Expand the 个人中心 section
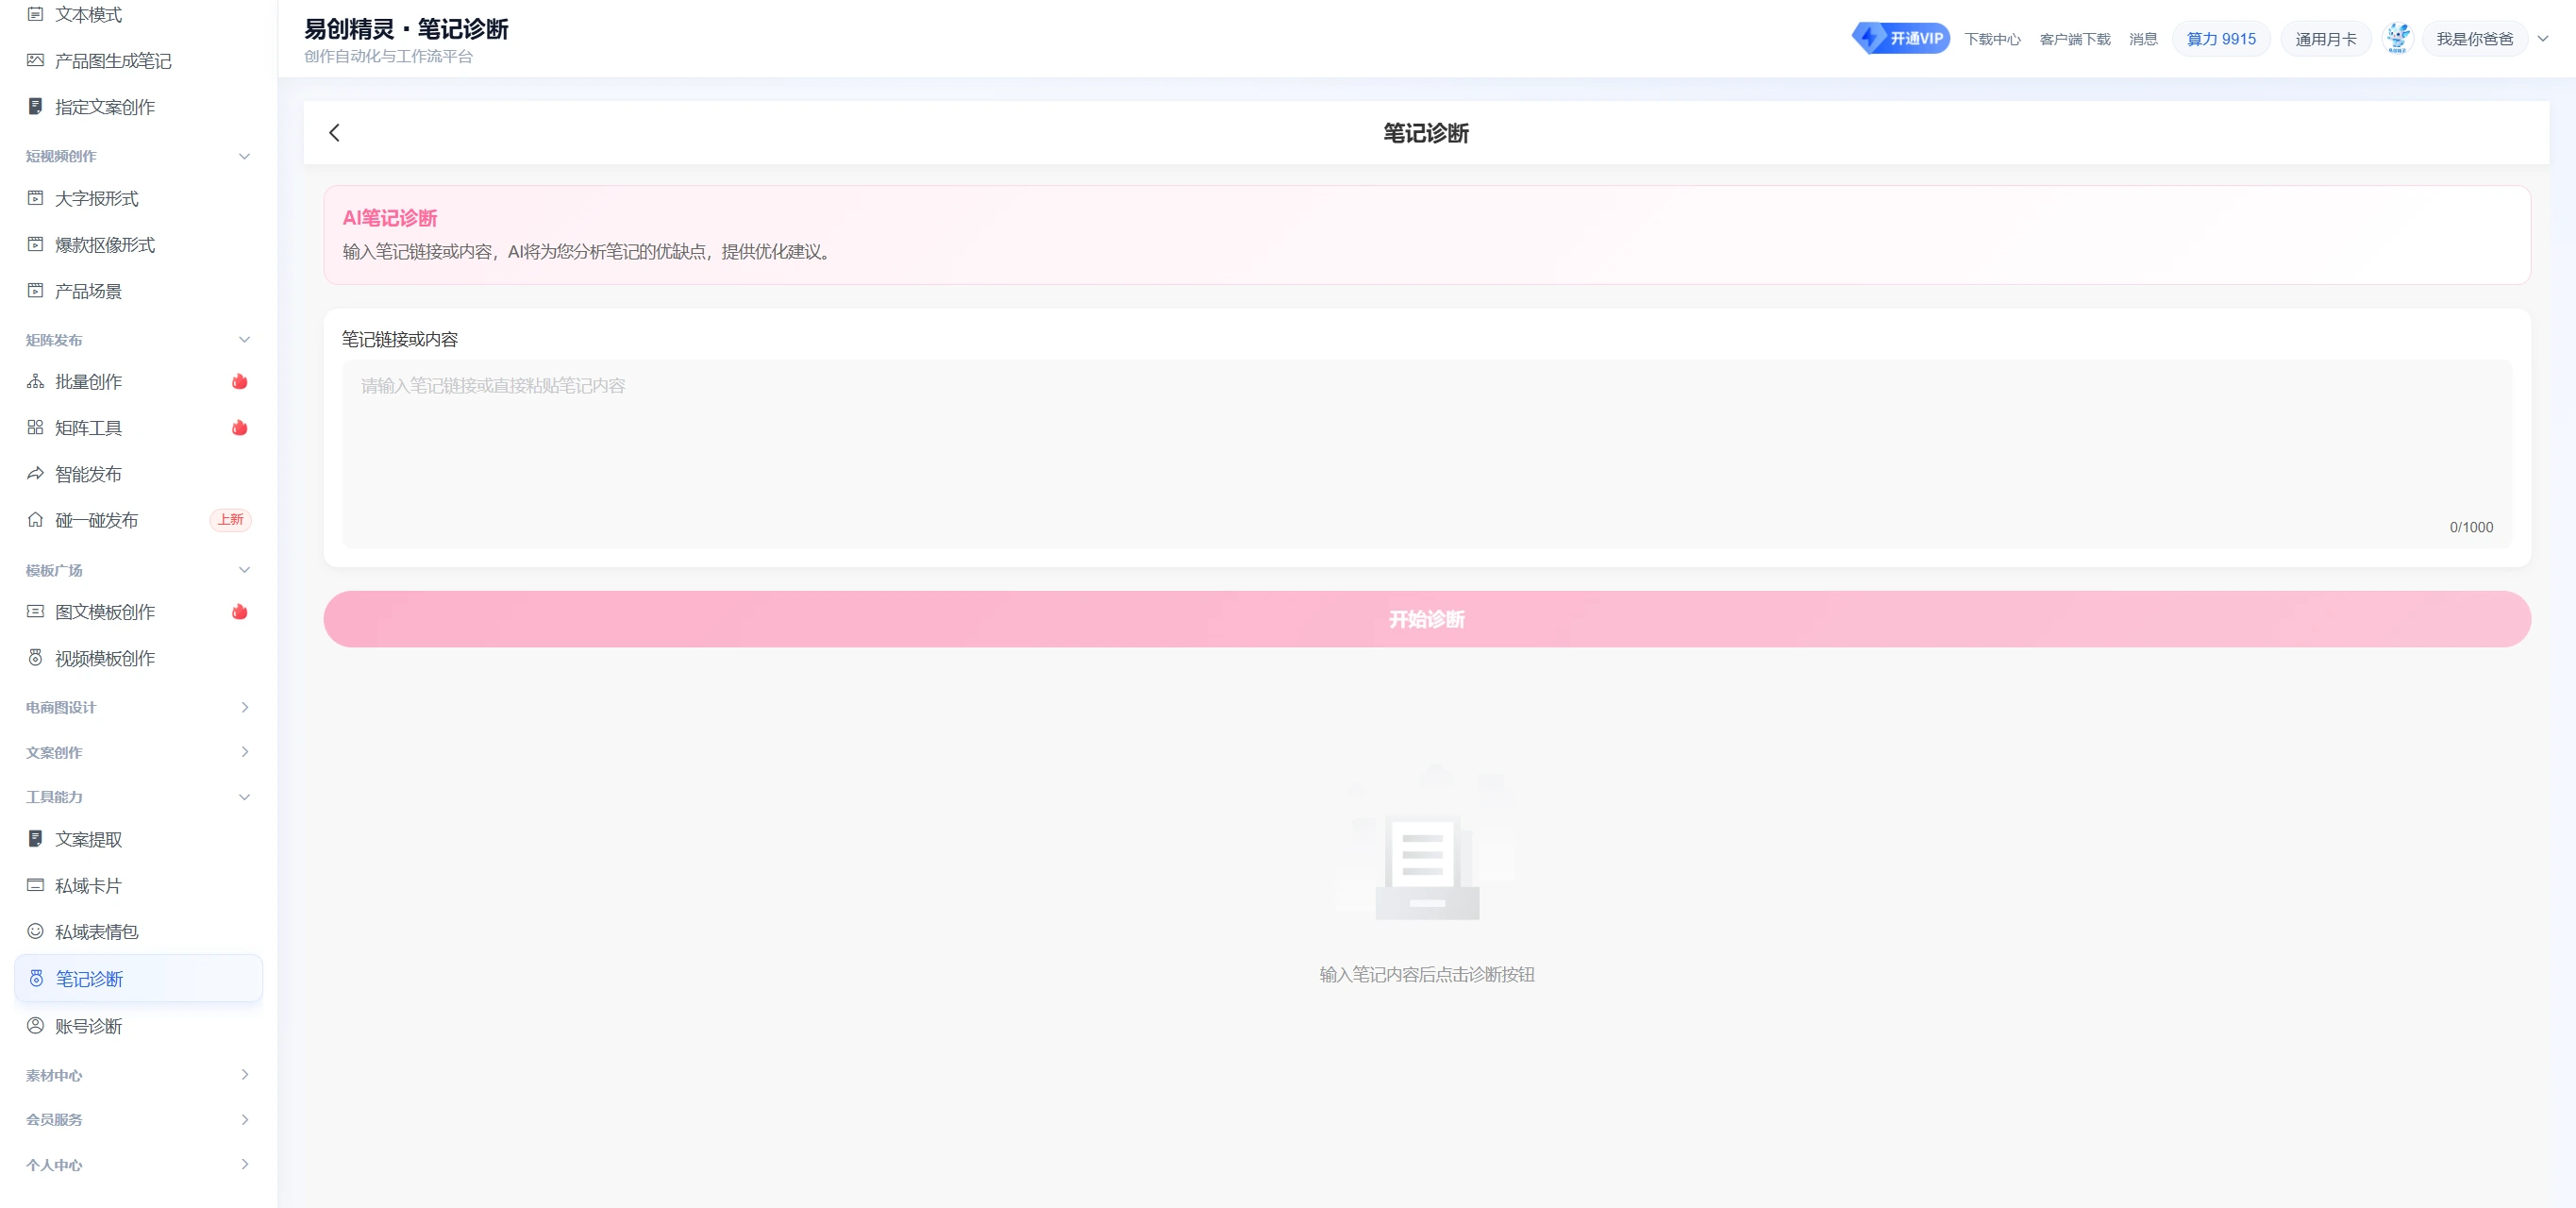The width and height of the screenshot is (2576, 1208). coord(244,1164)
